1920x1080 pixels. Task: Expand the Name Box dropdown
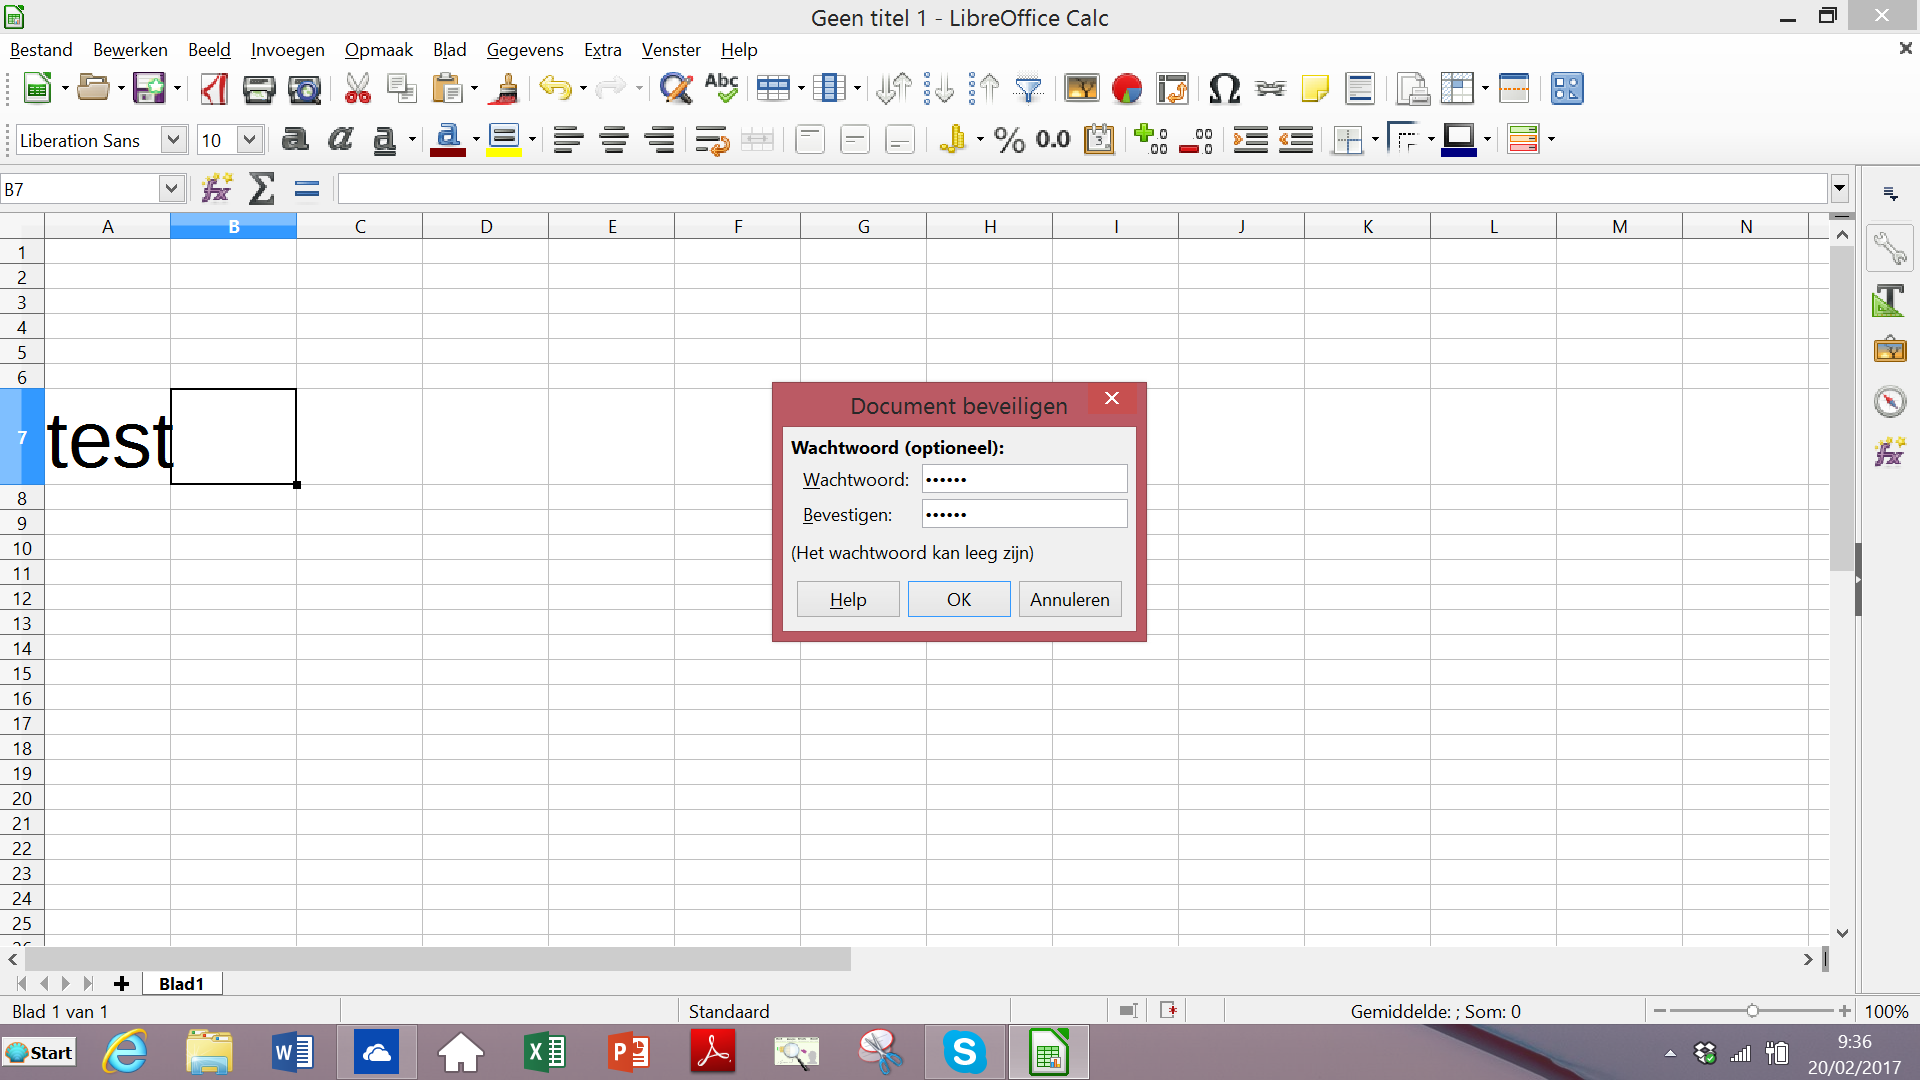[171, 188]
